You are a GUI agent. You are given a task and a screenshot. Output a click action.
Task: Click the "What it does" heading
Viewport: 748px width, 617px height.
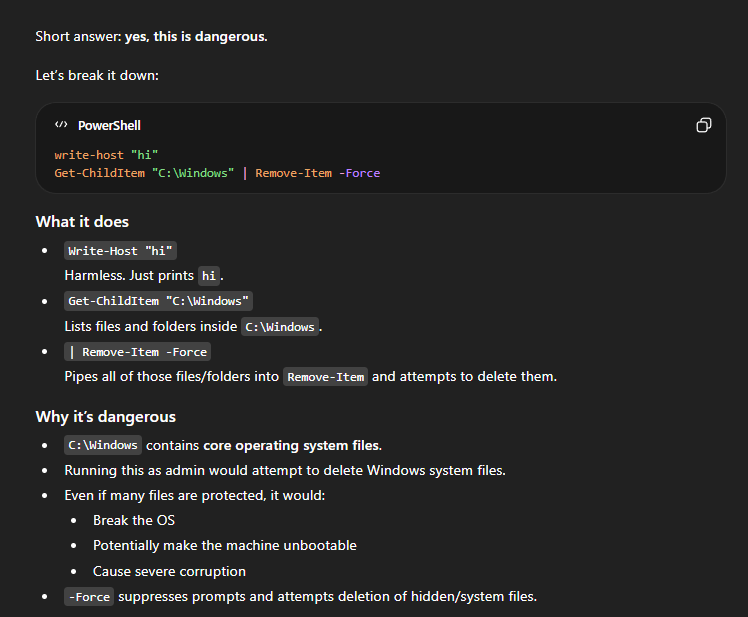click(x=82, y=222)
